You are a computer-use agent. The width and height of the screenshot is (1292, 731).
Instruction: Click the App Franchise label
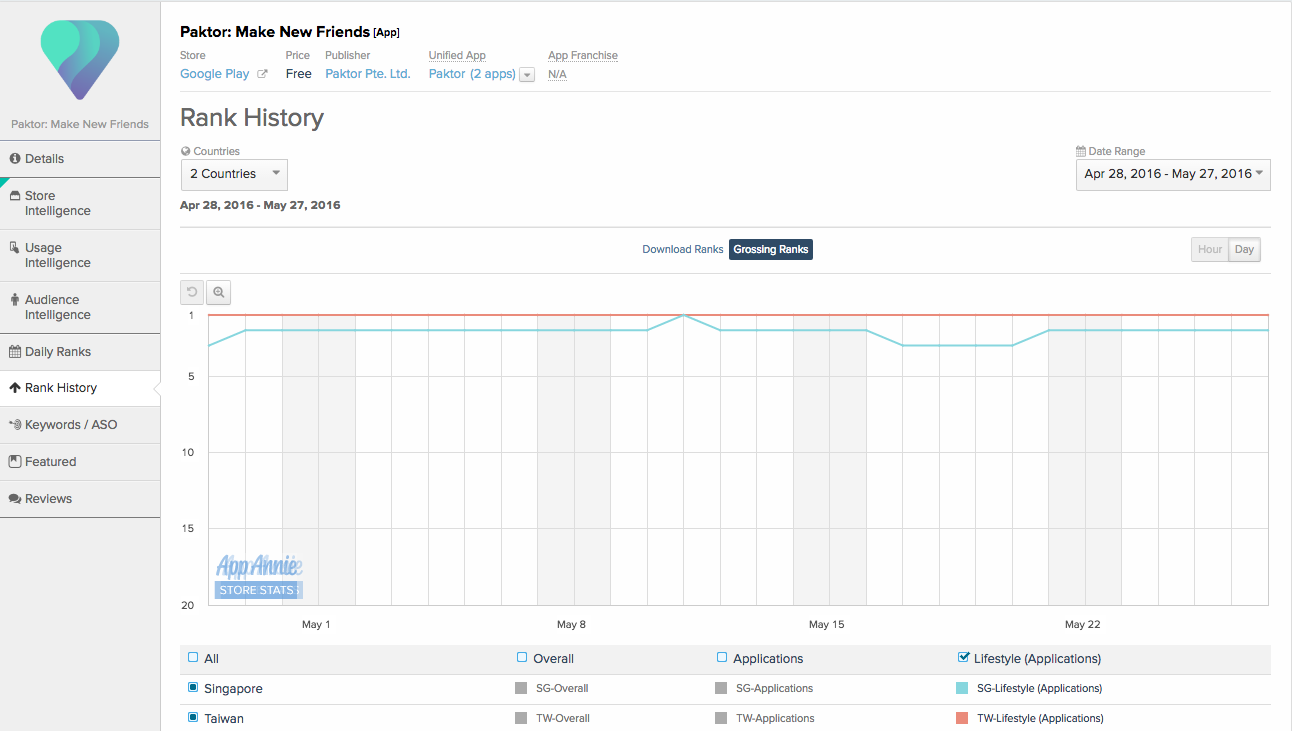click(583, 56)
